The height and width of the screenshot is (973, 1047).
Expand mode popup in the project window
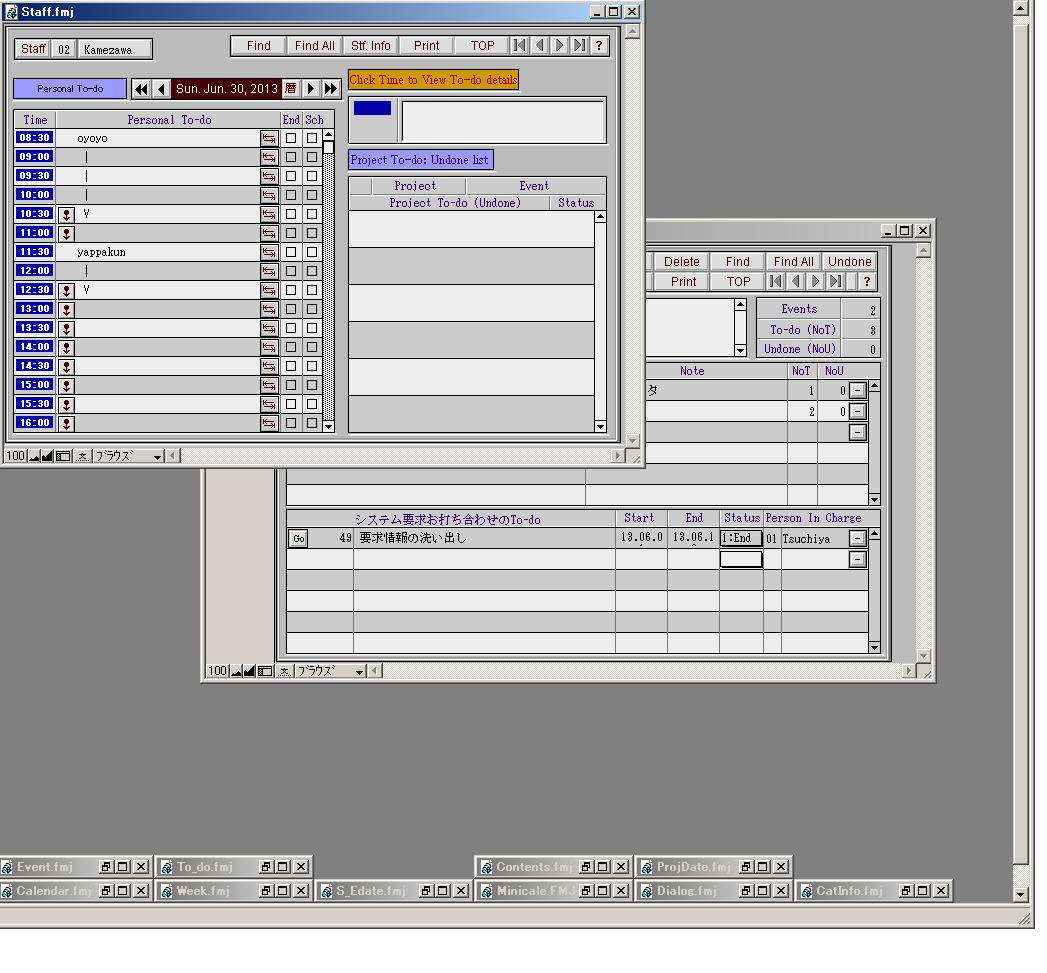(330, 671)
